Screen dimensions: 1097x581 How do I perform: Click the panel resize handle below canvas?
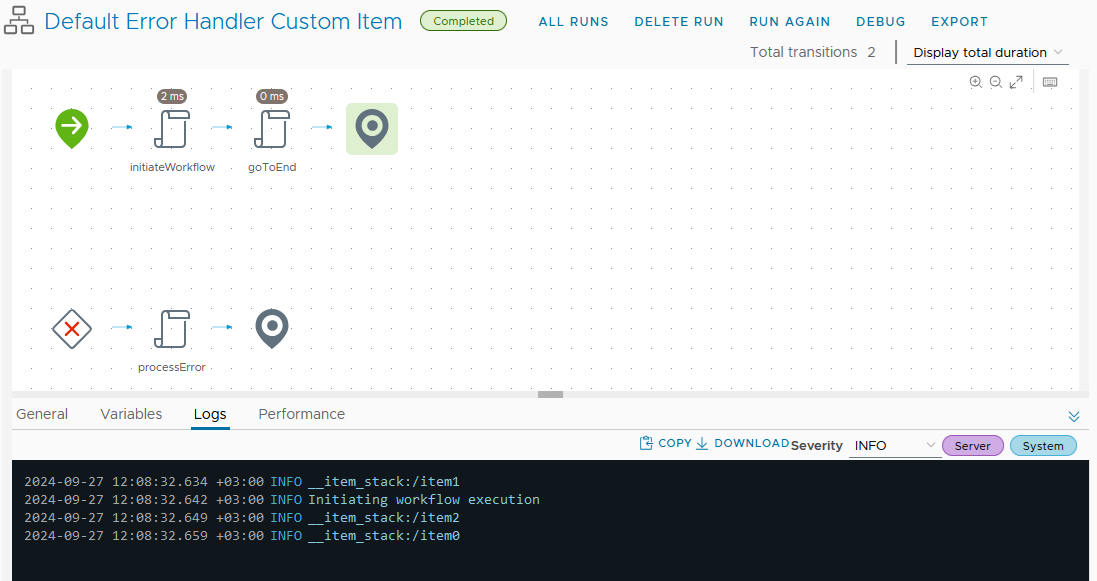(551, 394)
